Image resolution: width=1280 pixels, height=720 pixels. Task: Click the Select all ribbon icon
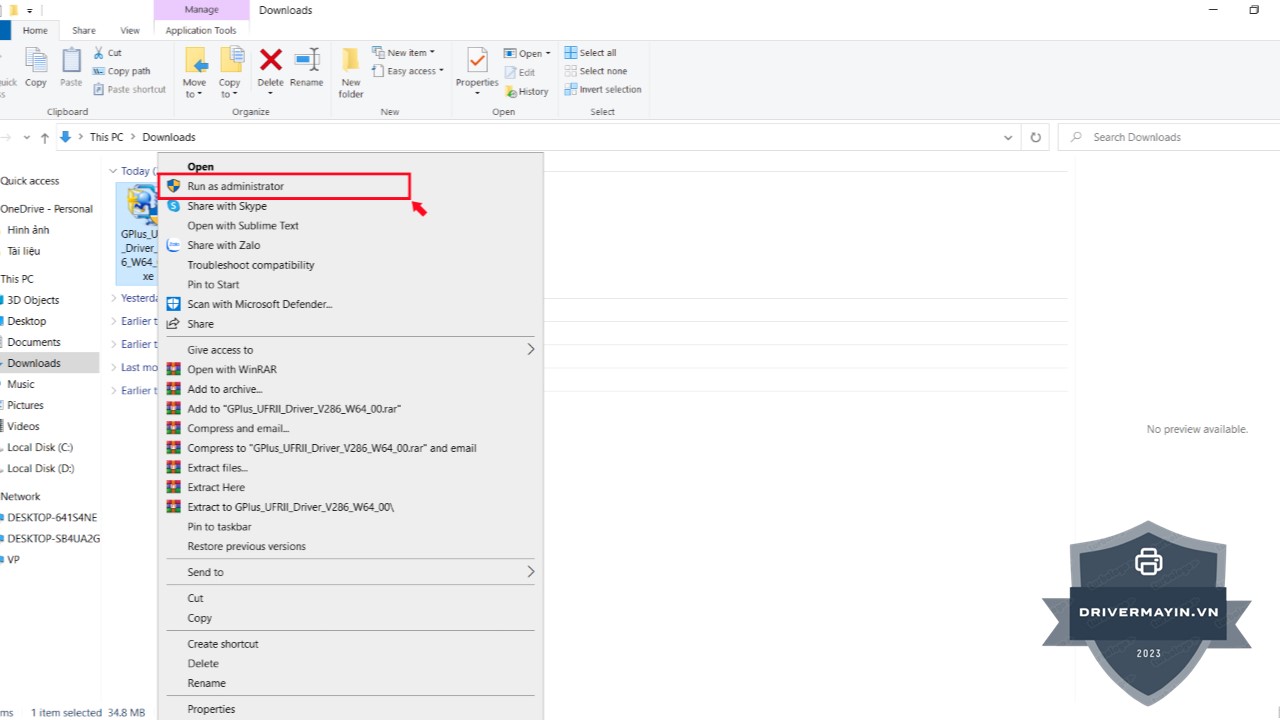point(590,53)
